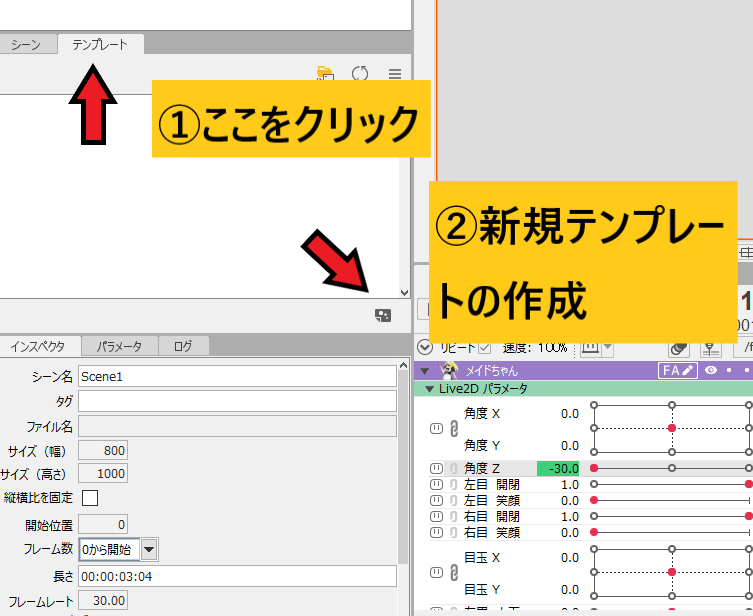Click the red center point of 目玉 X/Y pad
Image resolution: width=753 pixels, height=616 pixels.
coord(672,572)
